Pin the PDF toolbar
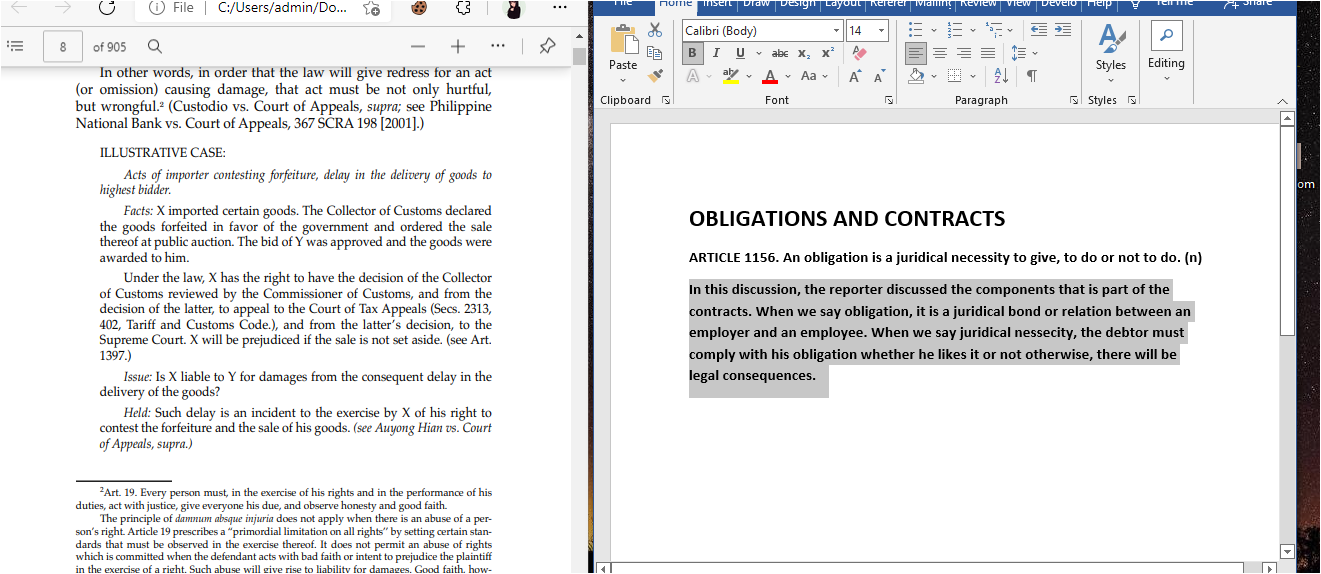Viewport: 1321px width, 574px height. coord(547,46)
